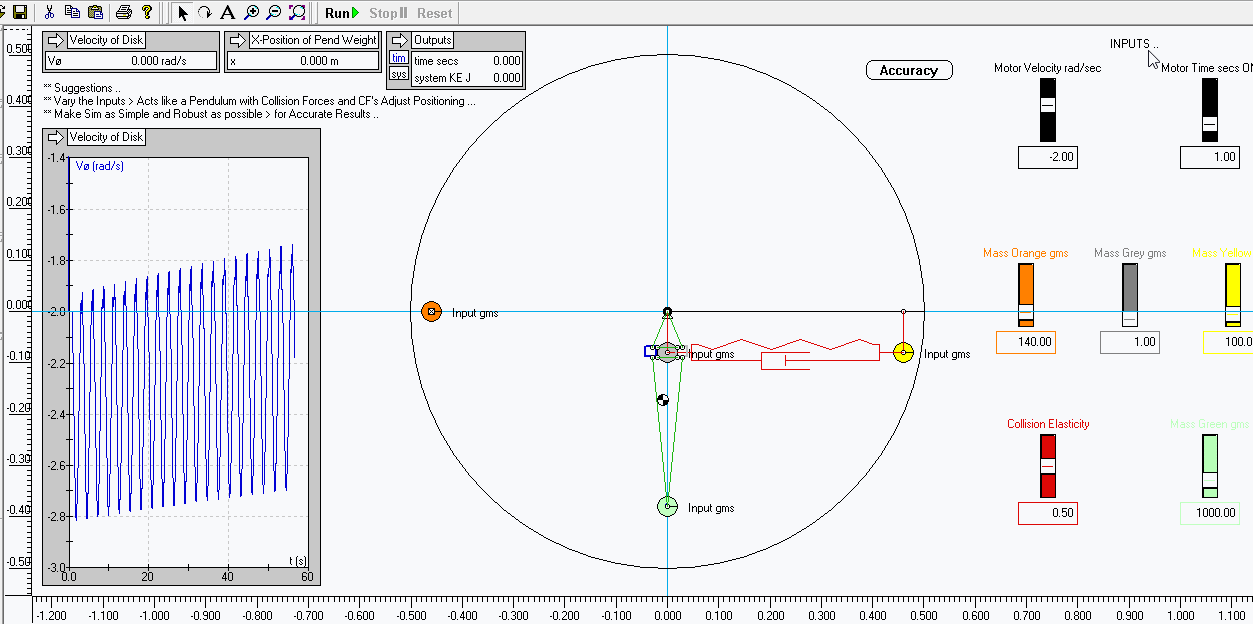Select the yellow mass circle
The image size is (1253, 624).
pyautogui.click(x=903, y=352)
